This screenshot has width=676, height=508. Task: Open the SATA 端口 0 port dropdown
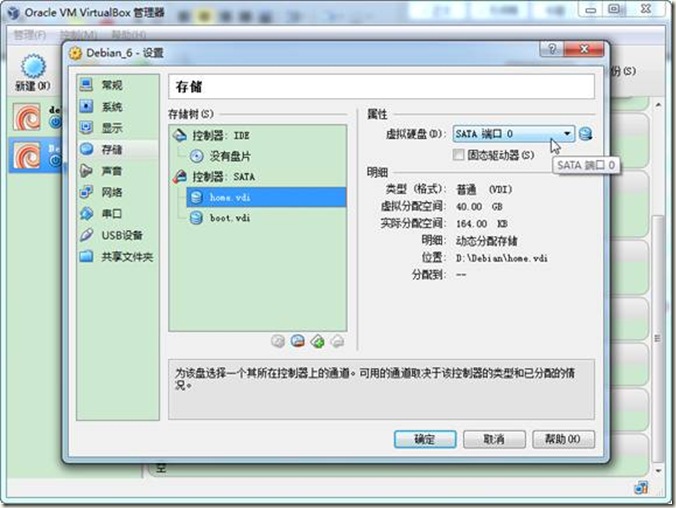click(x=513, y=134)
